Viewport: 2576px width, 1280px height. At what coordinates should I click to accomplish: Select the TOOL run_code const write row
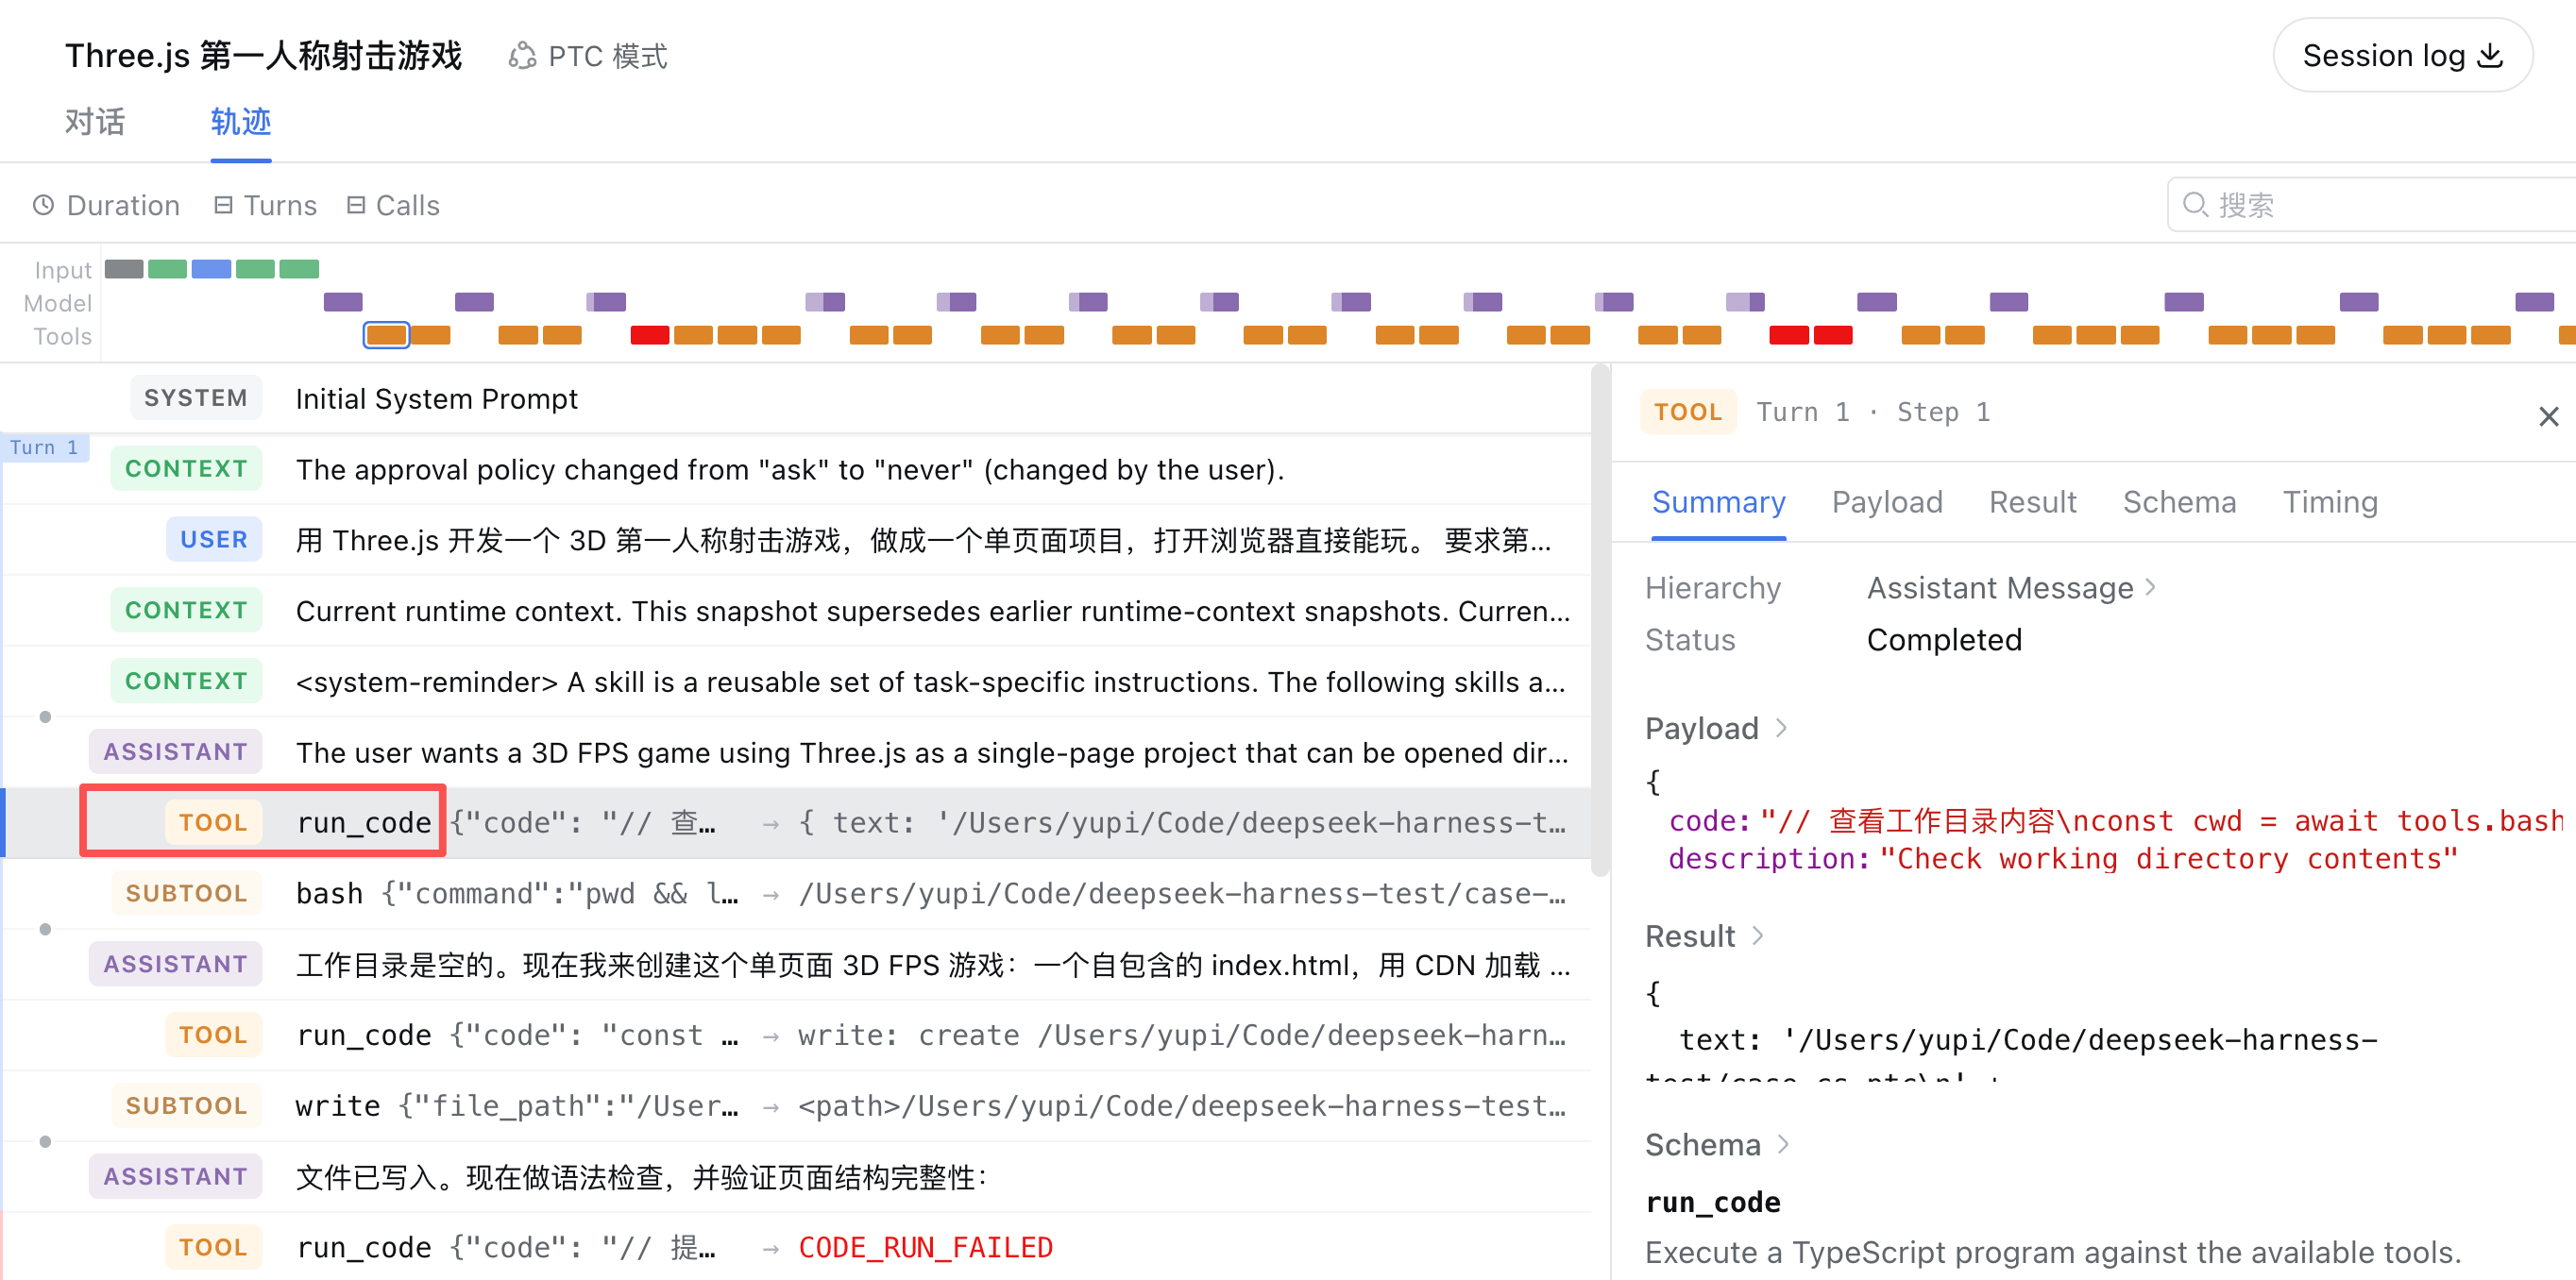(x=796, y=1036)
